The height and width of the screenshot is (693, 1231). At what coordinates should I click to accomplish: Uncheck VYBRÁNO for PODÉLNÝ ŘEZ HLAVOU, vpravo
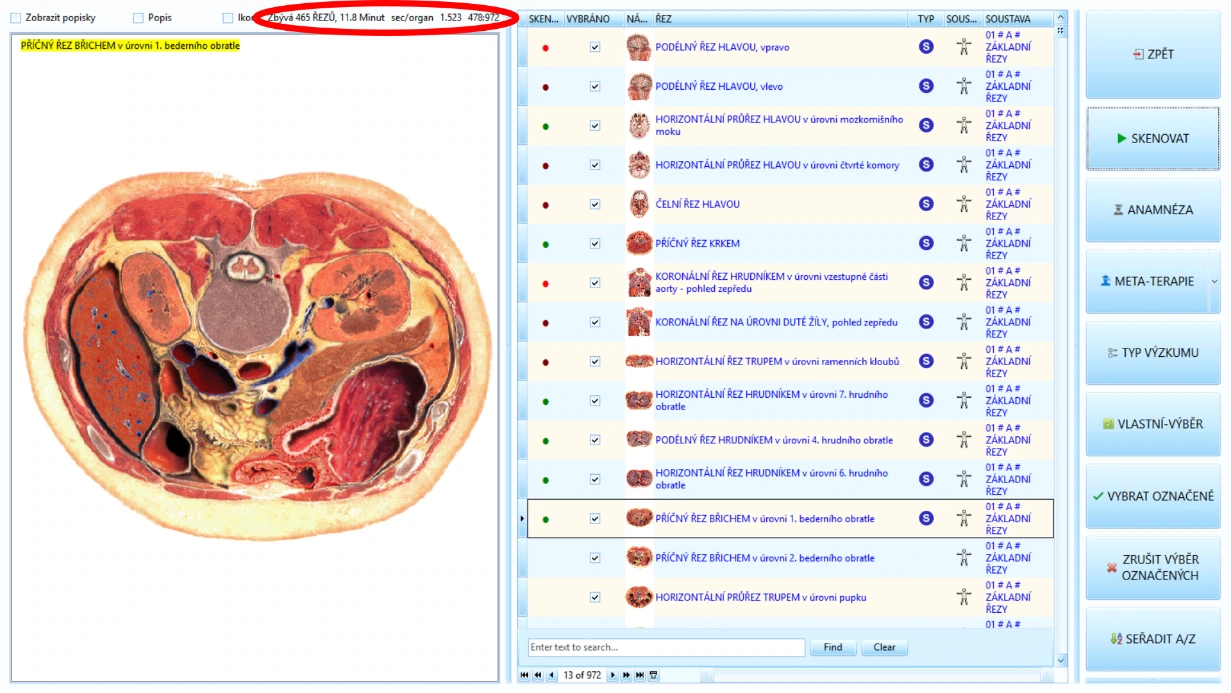(x=595, y=47)
